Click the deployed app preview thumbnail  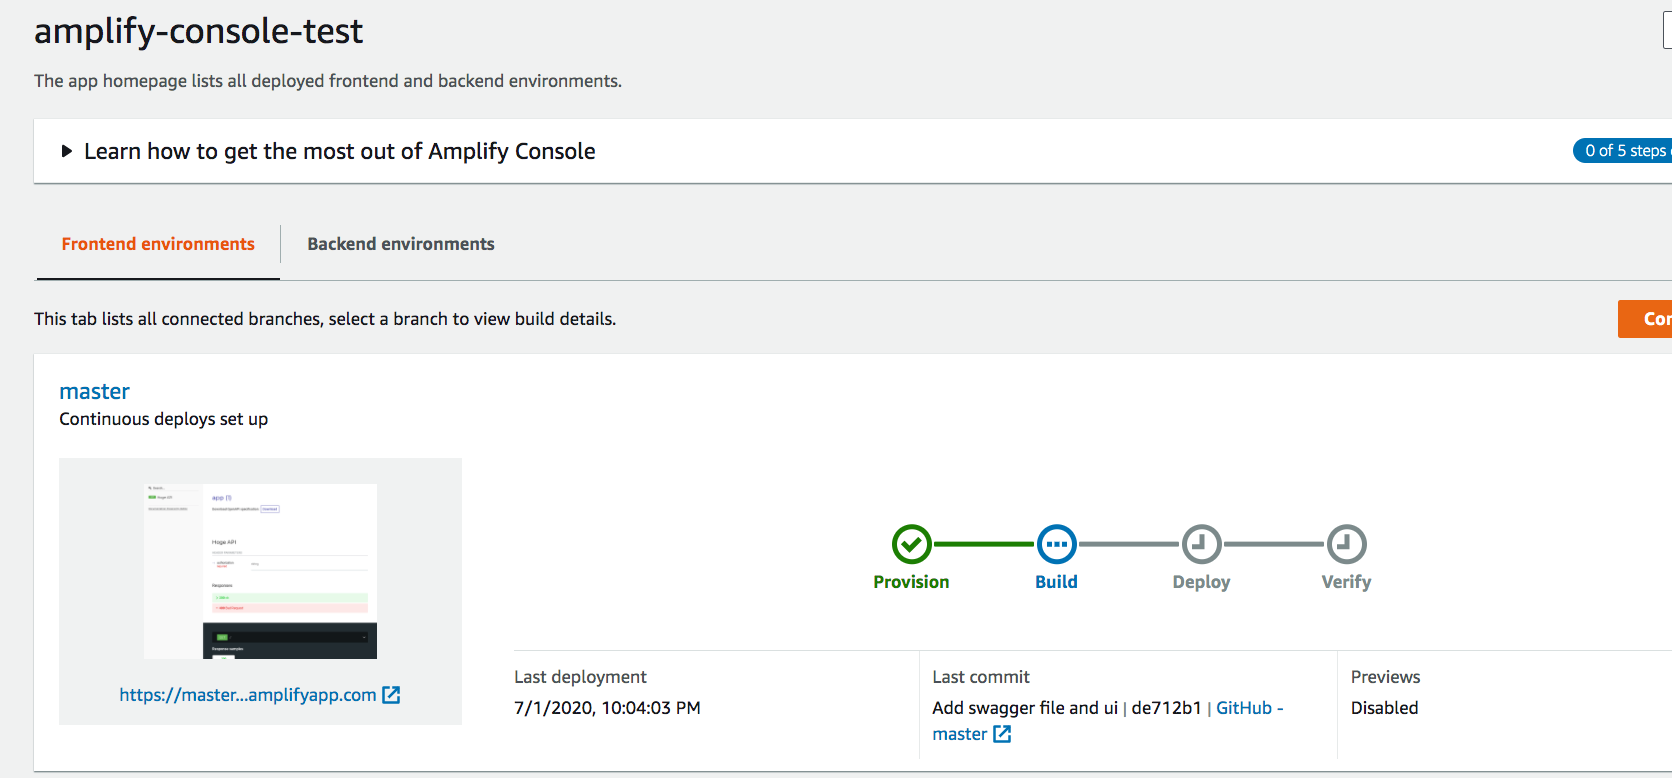click(260, 570)
